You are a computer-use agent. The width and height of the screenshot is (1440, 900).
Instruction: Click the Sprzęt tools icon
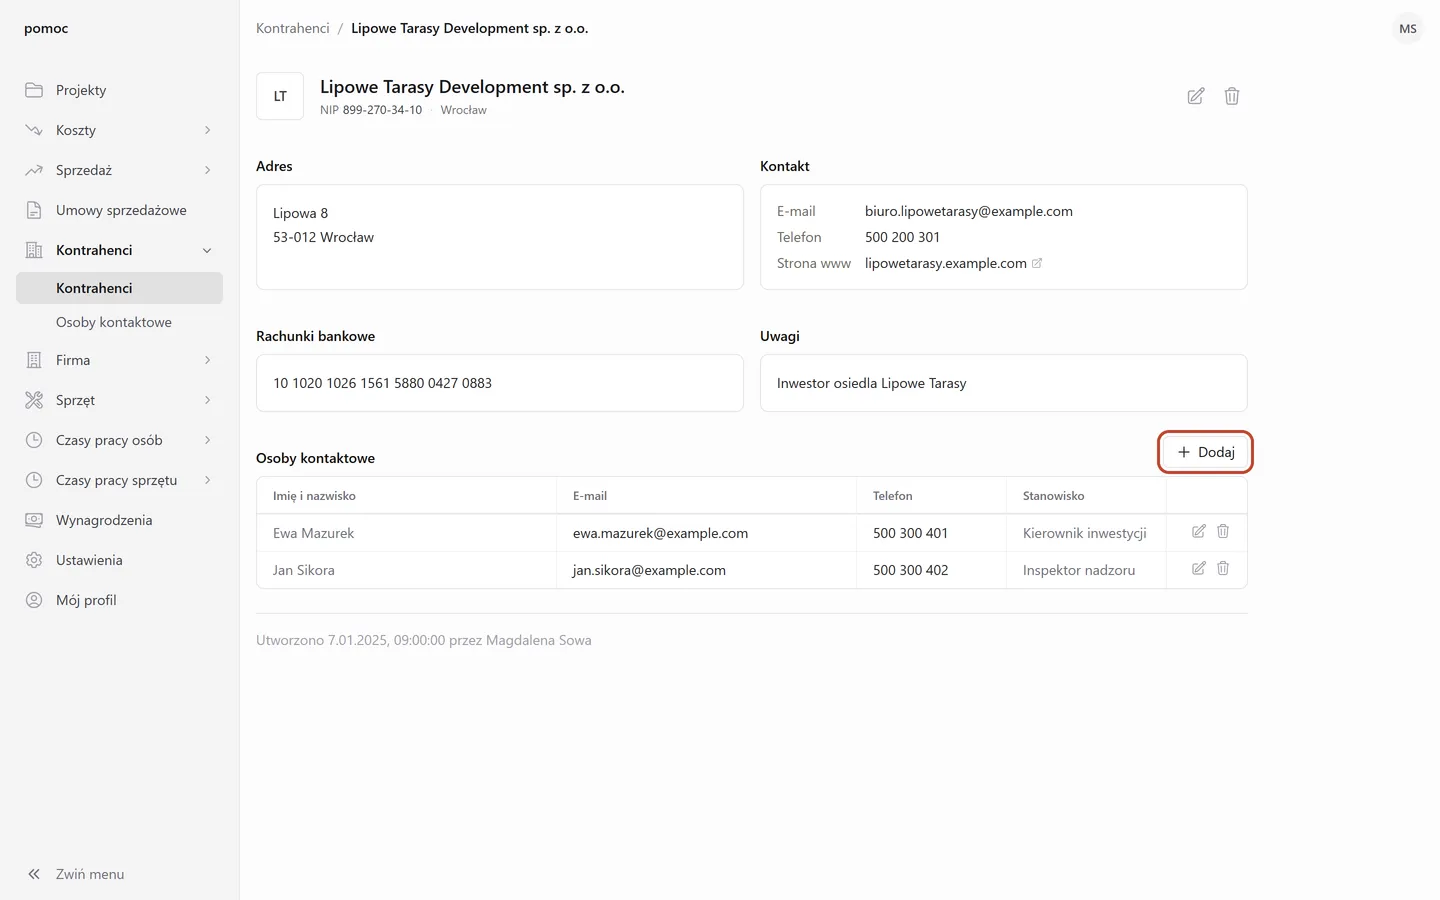(34, 400)
